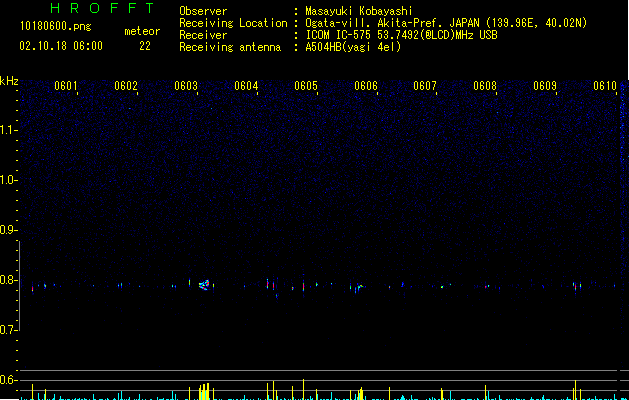Click the 0604 time marker
This screenshot has width=629, height=400.
246,86
